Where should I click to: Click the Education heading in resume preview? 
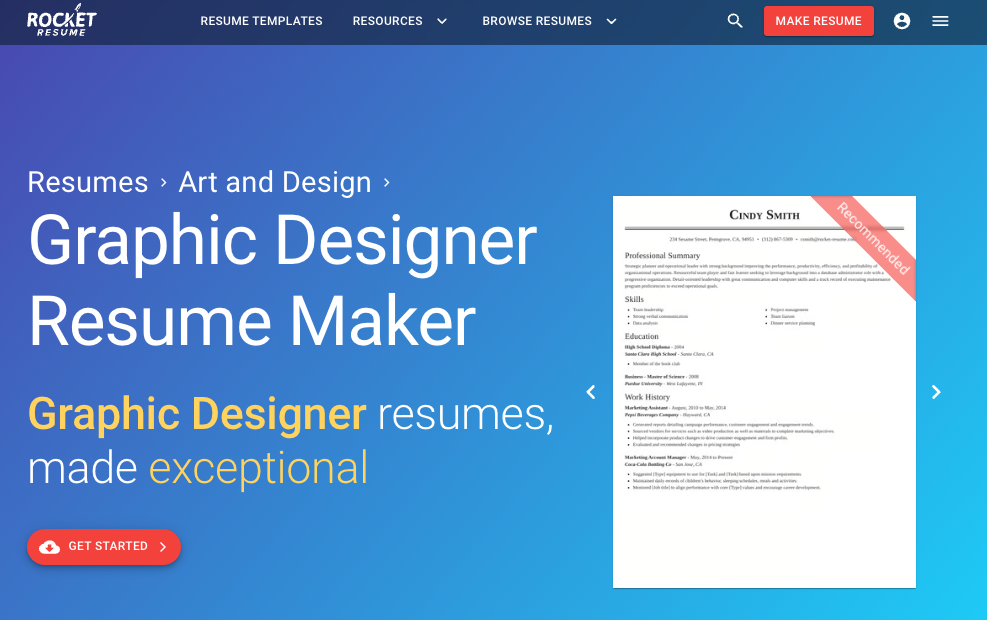[641, 336]
